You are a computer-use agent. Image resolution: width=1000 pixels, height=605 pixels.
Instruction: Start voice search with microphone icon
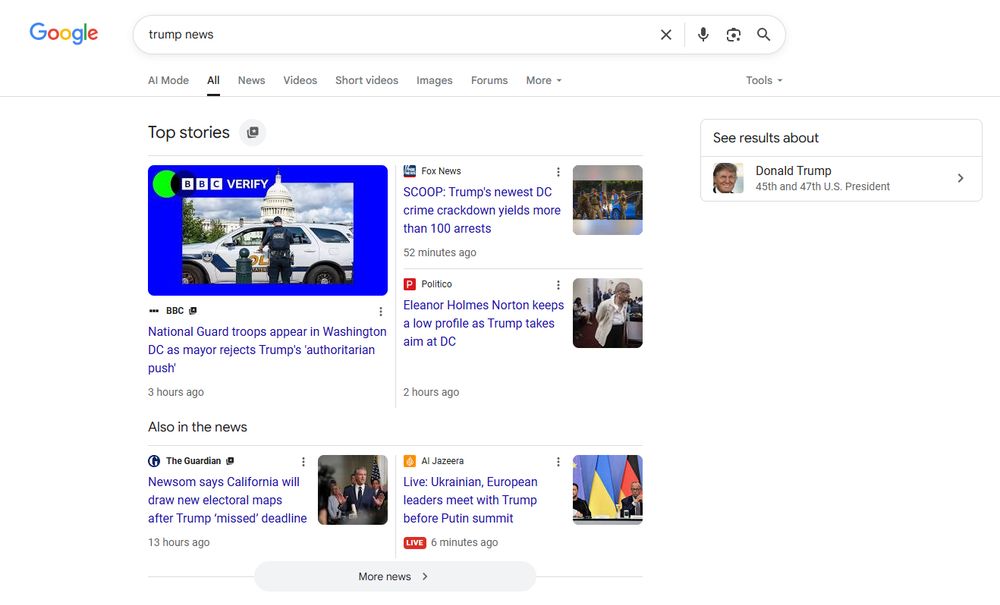tap(703, 34)
